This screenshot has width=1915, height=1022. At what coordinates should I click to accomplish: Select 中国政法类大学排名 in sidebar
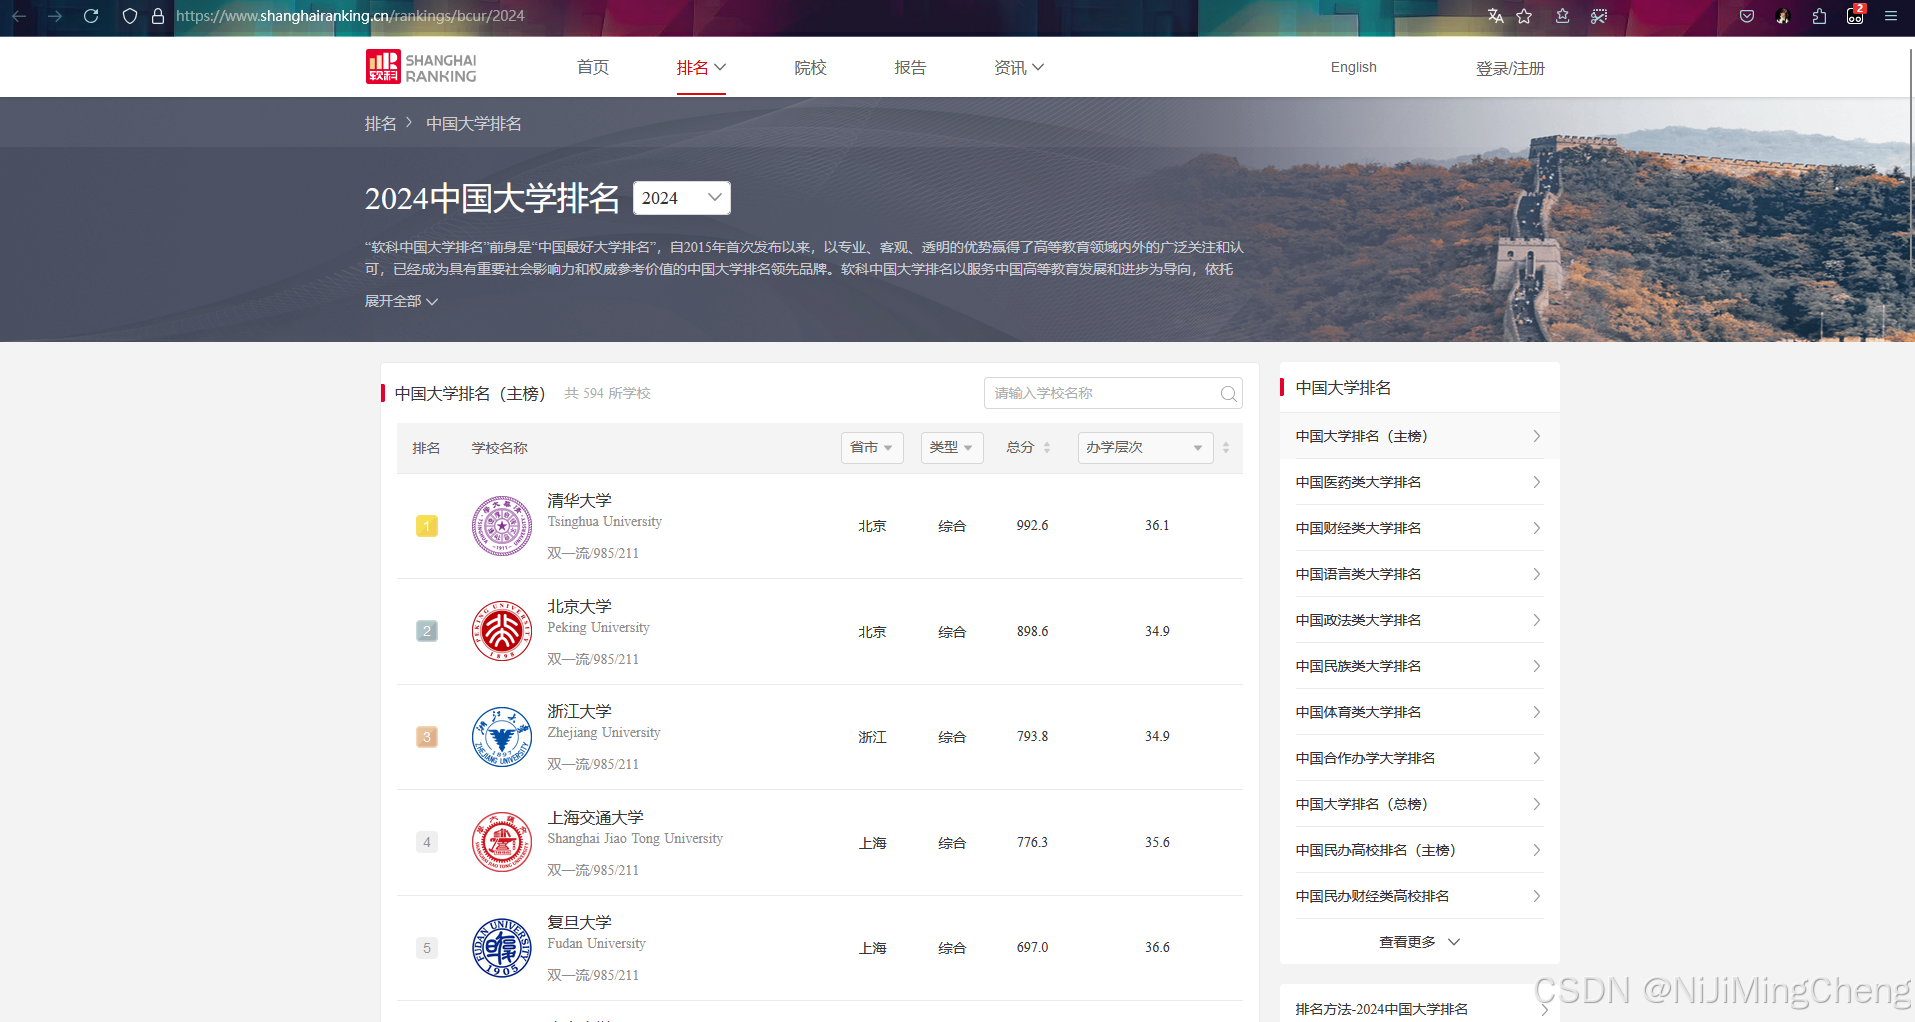tap(1419, 620)
